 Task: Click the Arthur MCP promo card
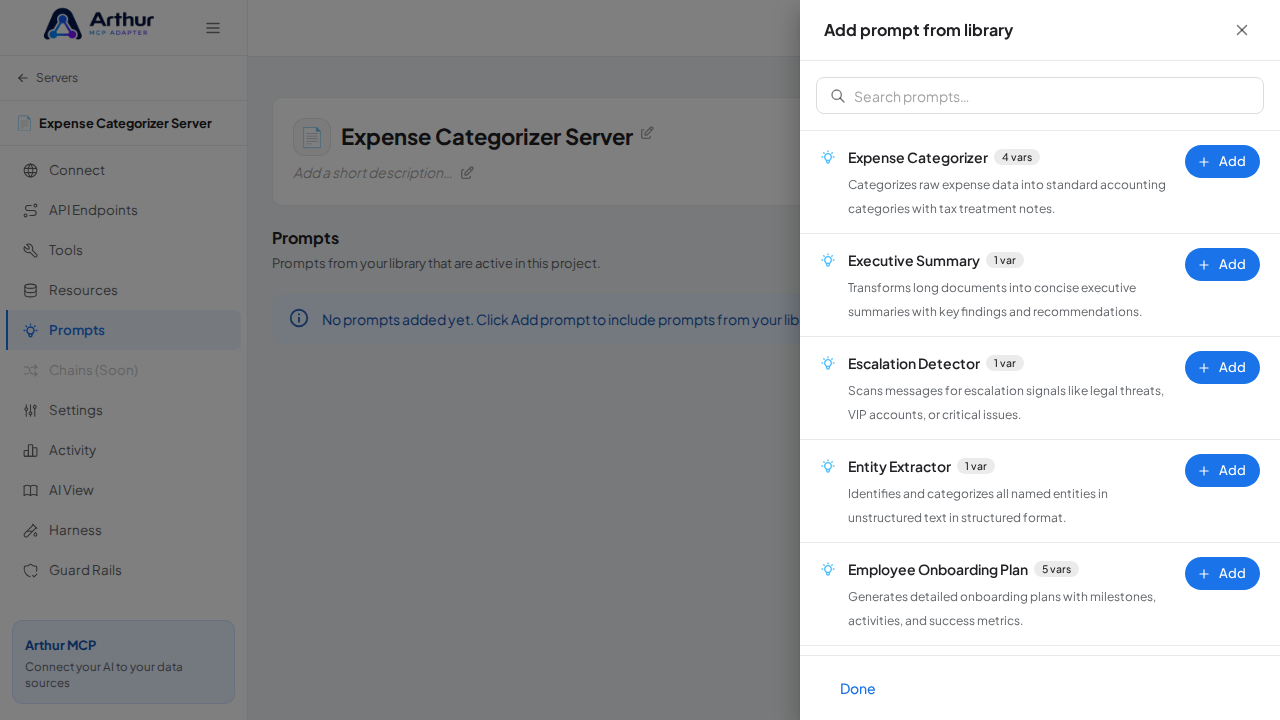click(123, 662)
